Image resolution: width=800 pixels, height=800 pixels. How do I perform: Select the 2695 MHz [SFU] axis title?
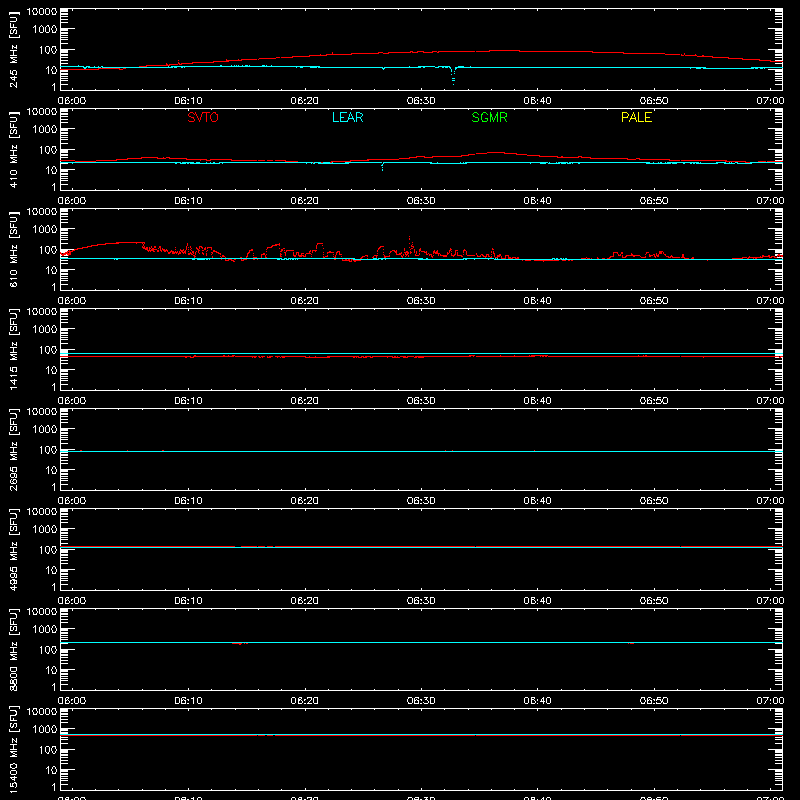point(13,450)
